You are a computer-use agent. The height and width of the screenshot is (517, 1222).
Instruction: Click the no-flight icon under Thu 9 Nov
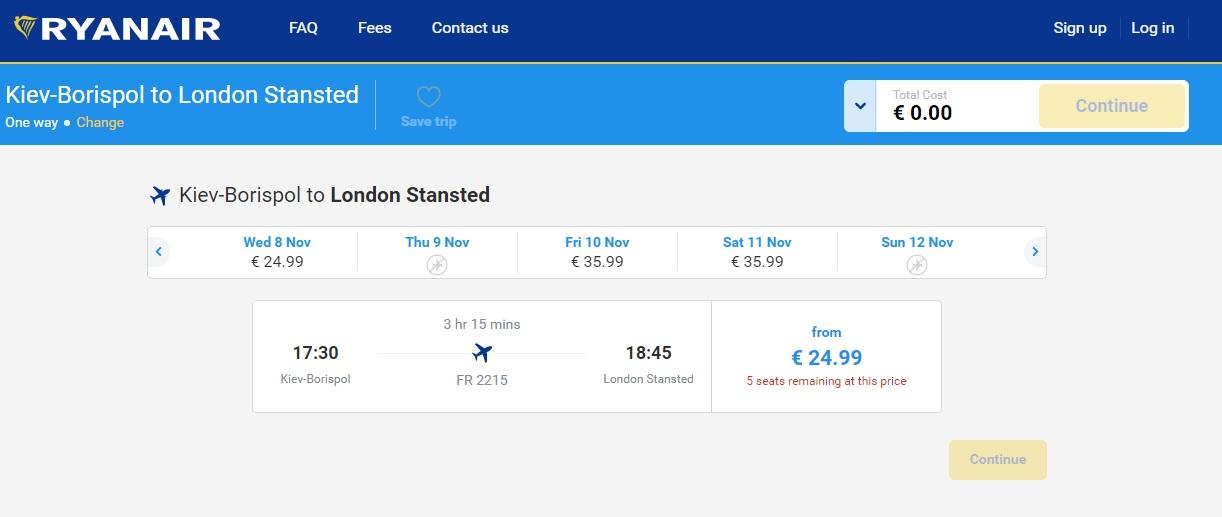(x=437, y=265)
